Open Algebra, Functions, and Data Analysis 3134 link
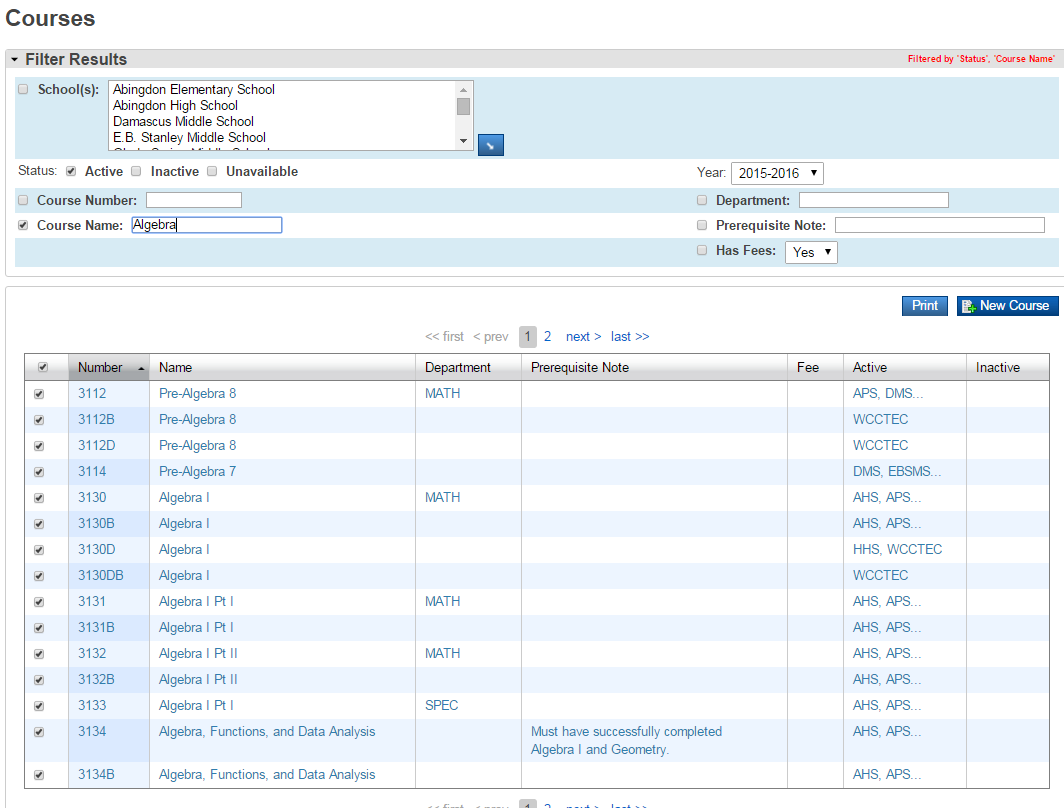 (x=267, y=731)
